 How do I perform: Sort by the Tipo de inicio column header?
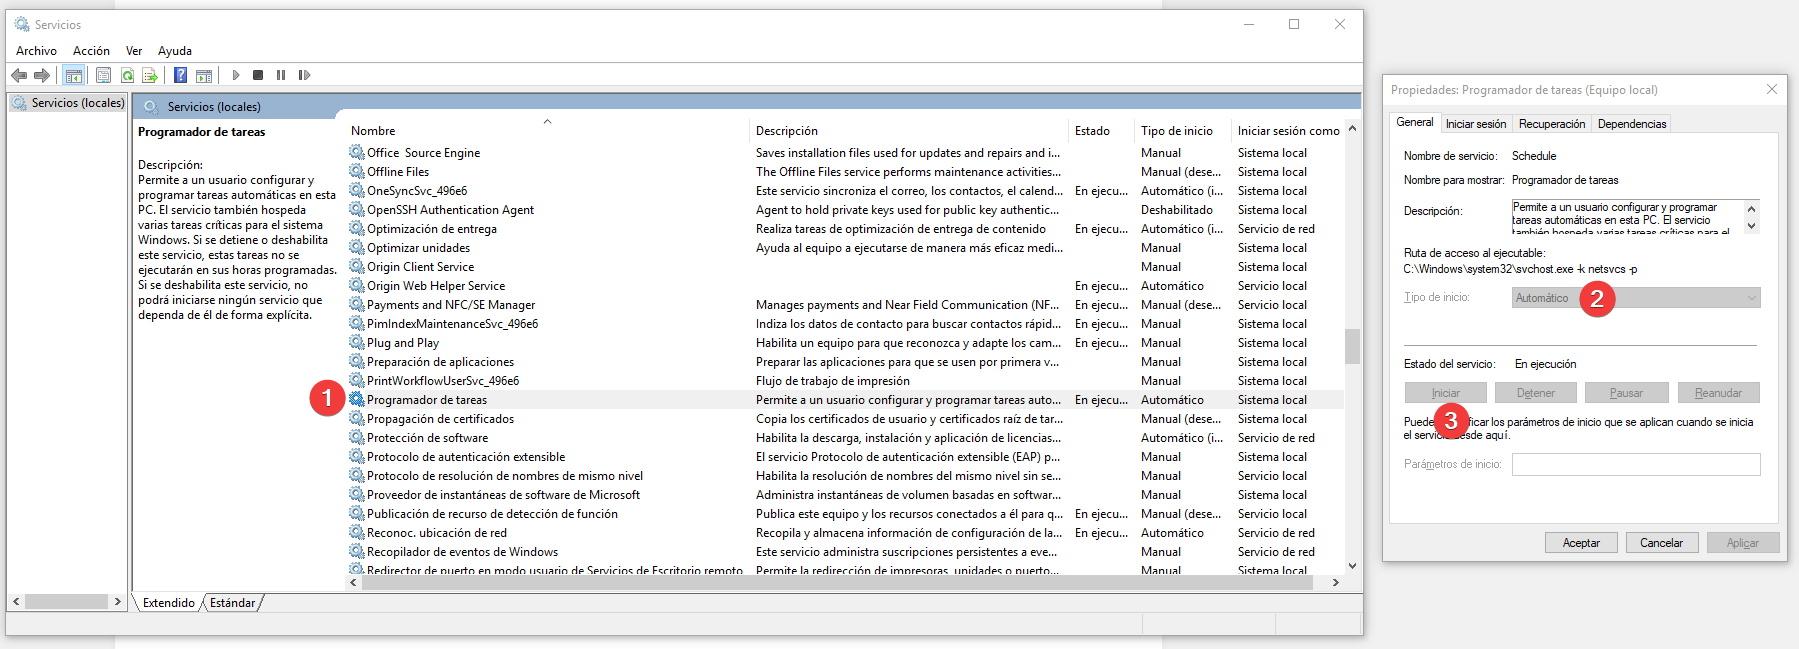pos(1177,131)
